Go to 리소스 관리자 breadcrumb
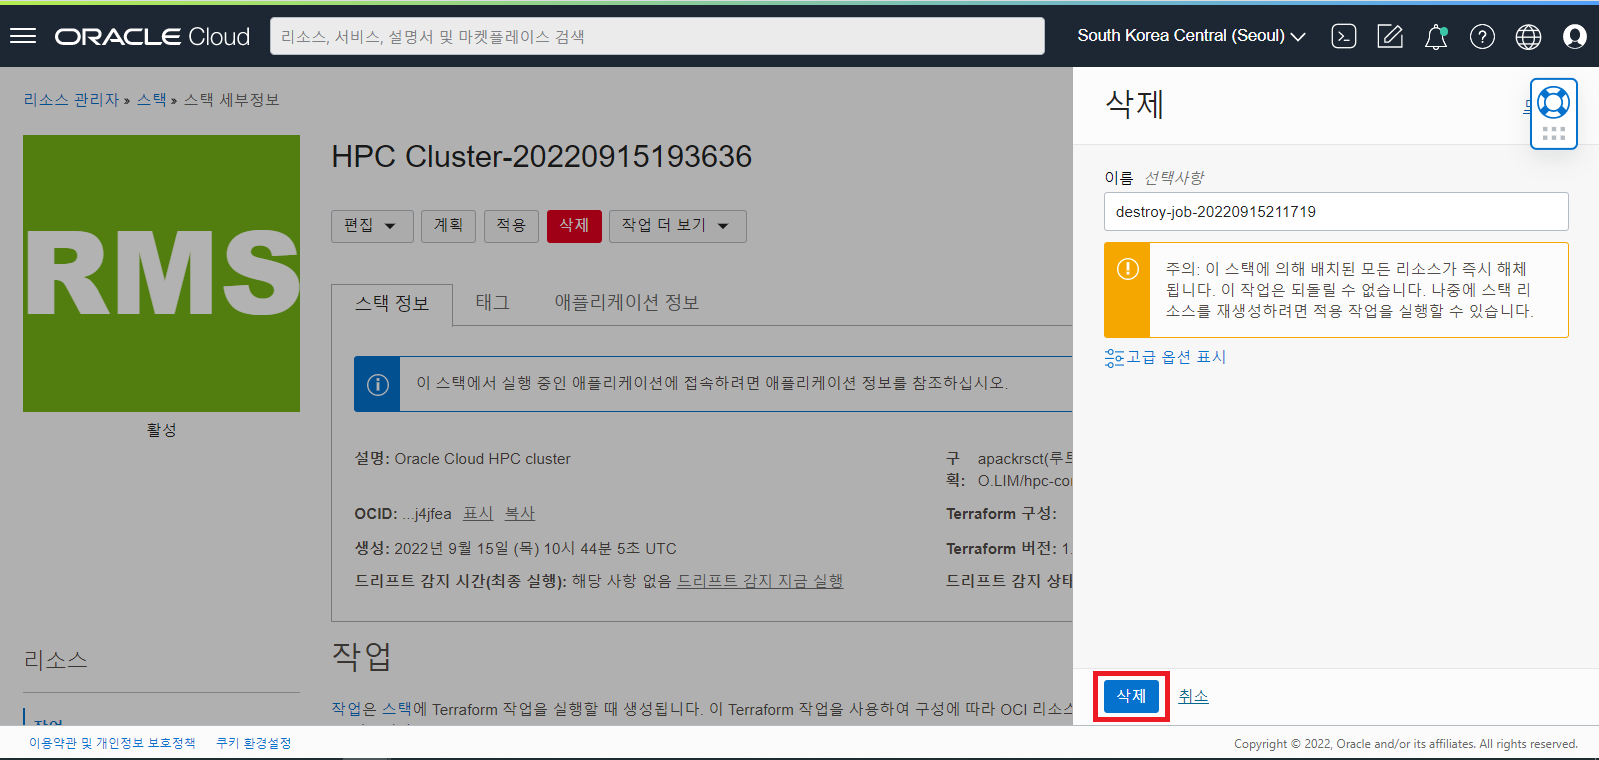The image size is (1599, 760). 71,100
